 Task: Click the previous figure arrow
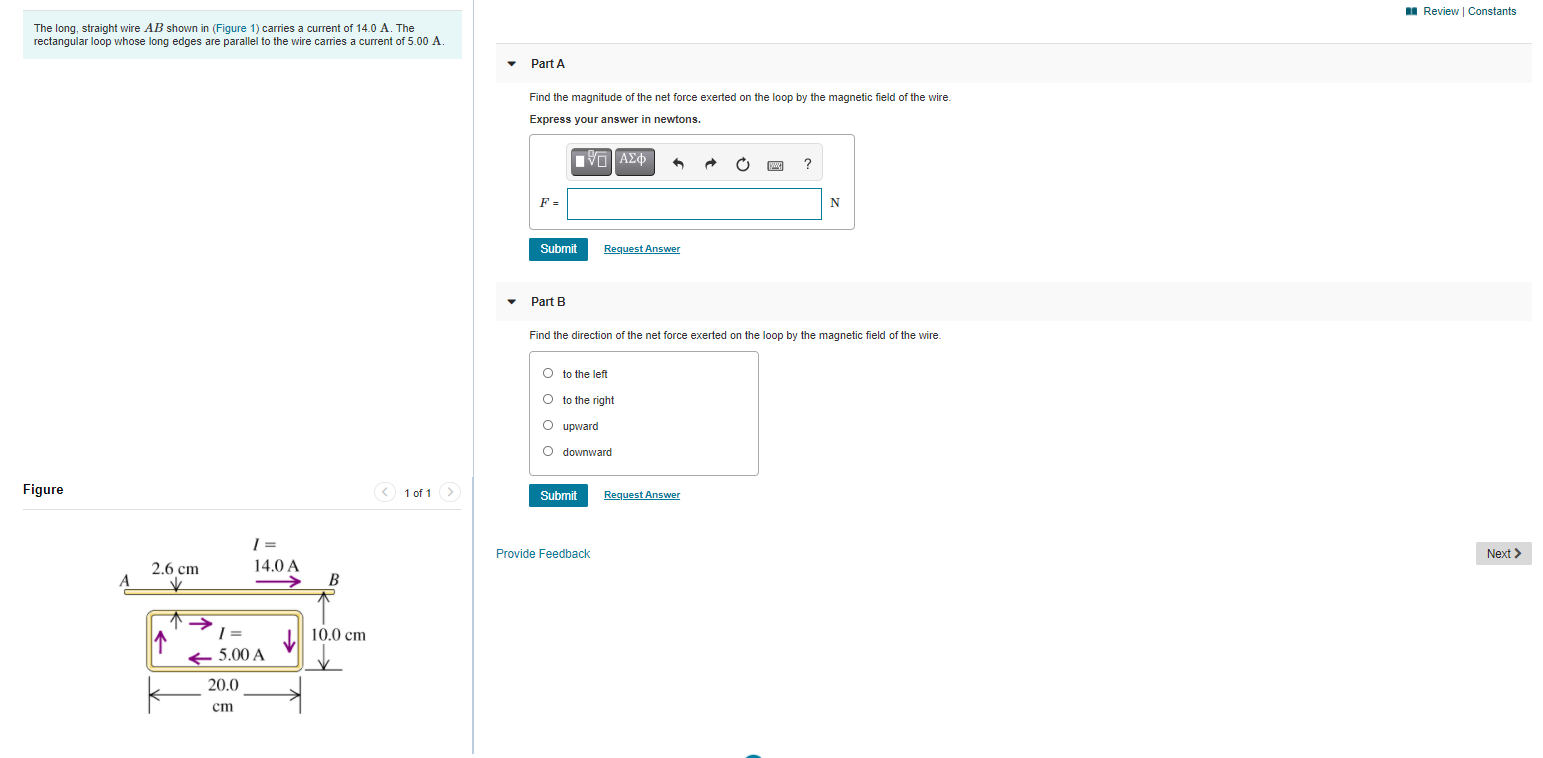coord(384,492)
